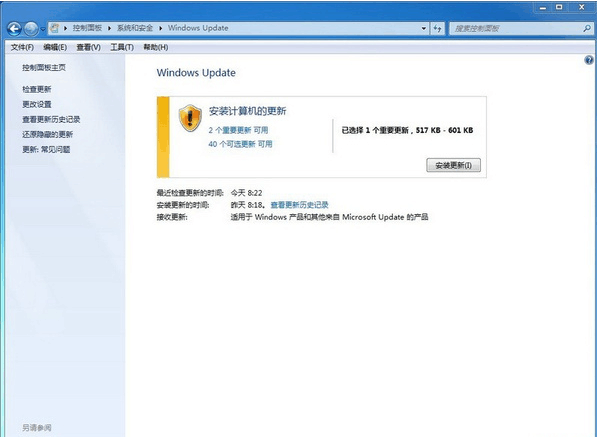This screenshot has height=437, width=597.
Task: Click the 安装计算机的更新 heading
Action: [247, 111]
